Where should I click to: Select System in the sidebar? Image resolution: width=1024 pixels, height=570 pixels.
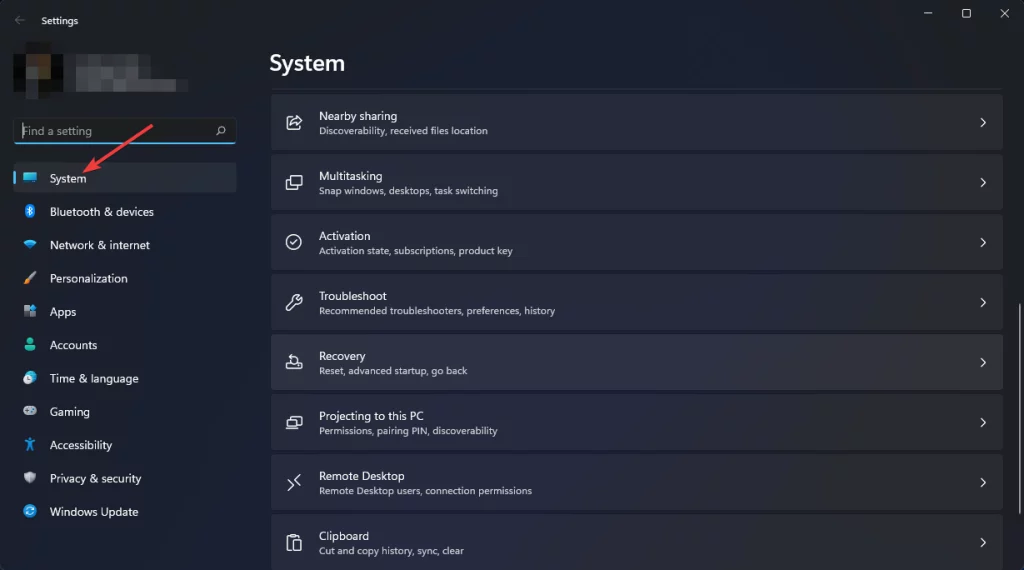tap(125, 178)
